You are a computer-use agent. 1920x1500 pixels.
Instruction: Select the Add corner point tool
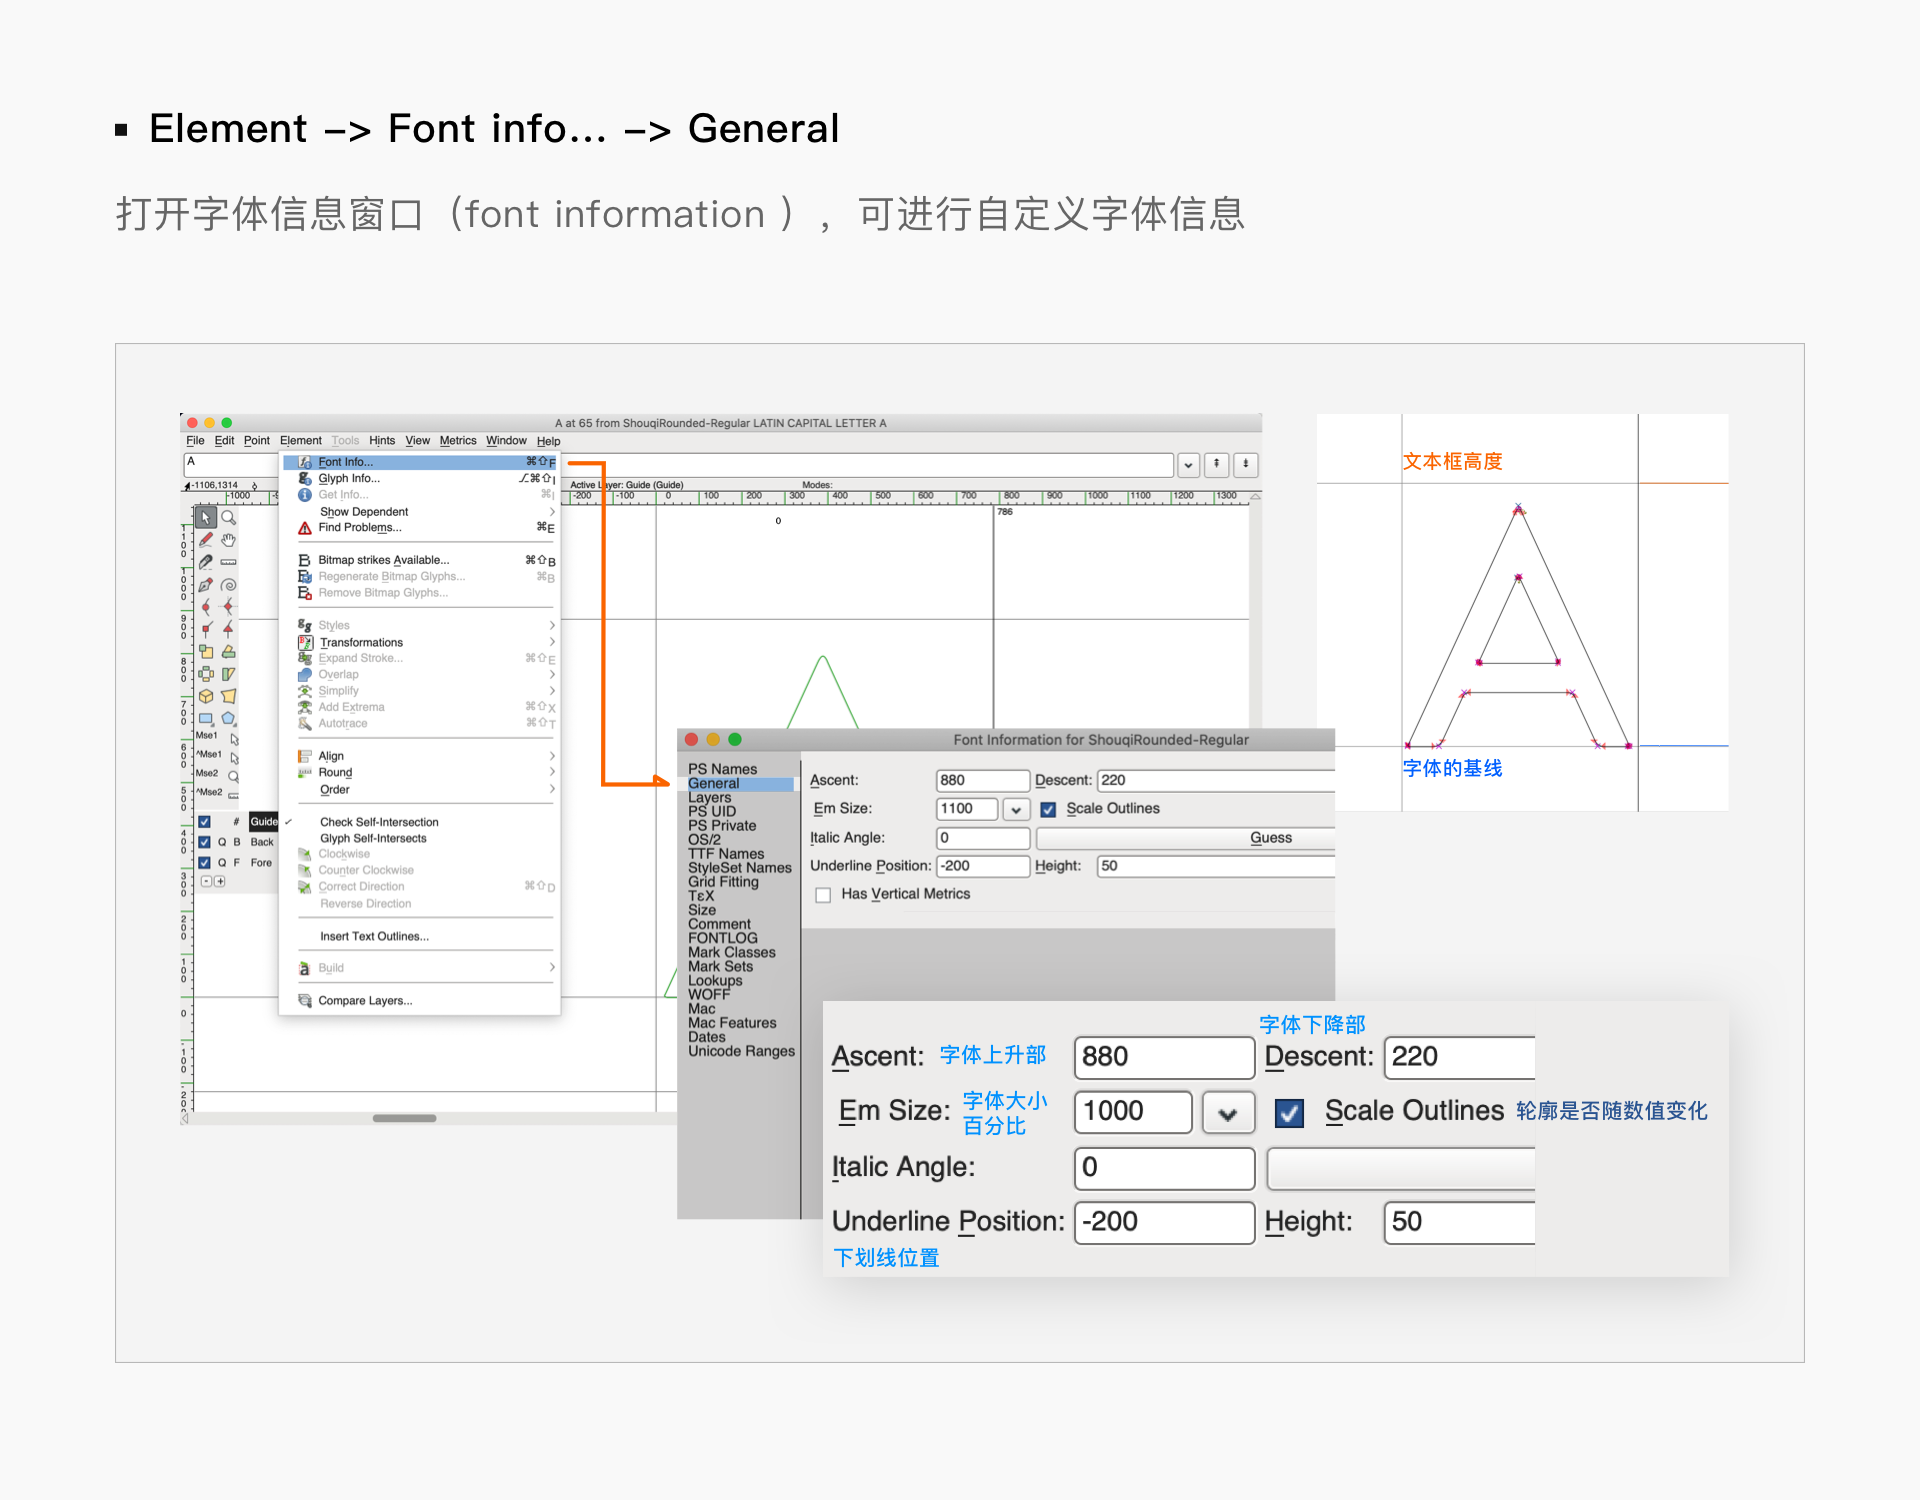pyautogui.click(x=205, y=629)
